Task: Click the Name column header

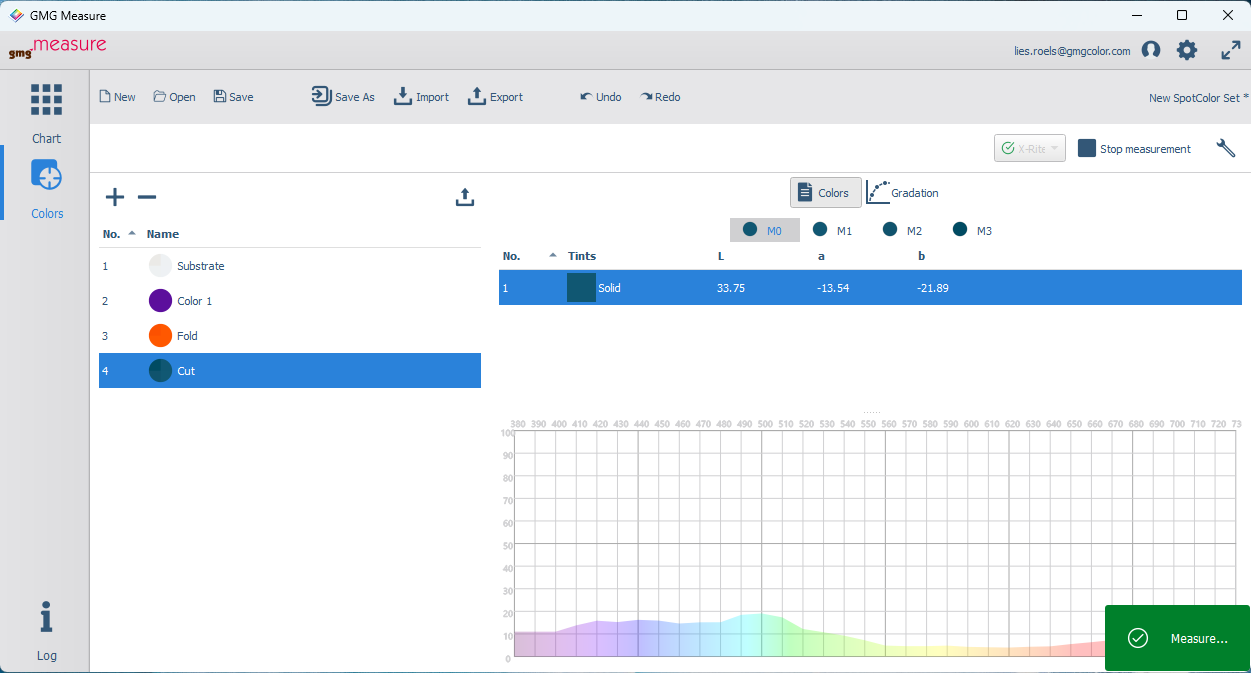Action: click(x=163, y=234)
